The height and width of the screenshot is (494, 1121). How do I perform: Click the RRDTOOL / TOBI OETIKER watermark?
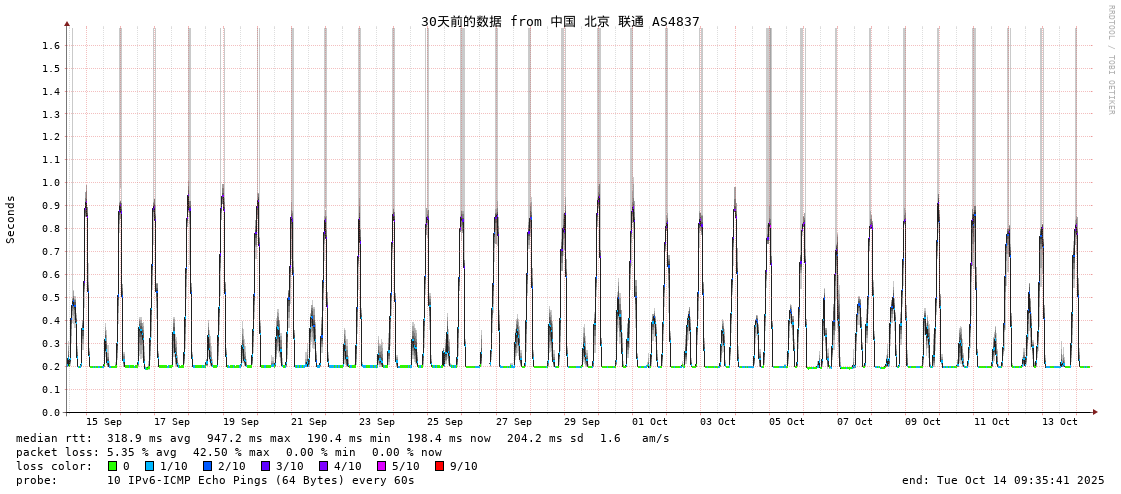[x=1110, y=60]
